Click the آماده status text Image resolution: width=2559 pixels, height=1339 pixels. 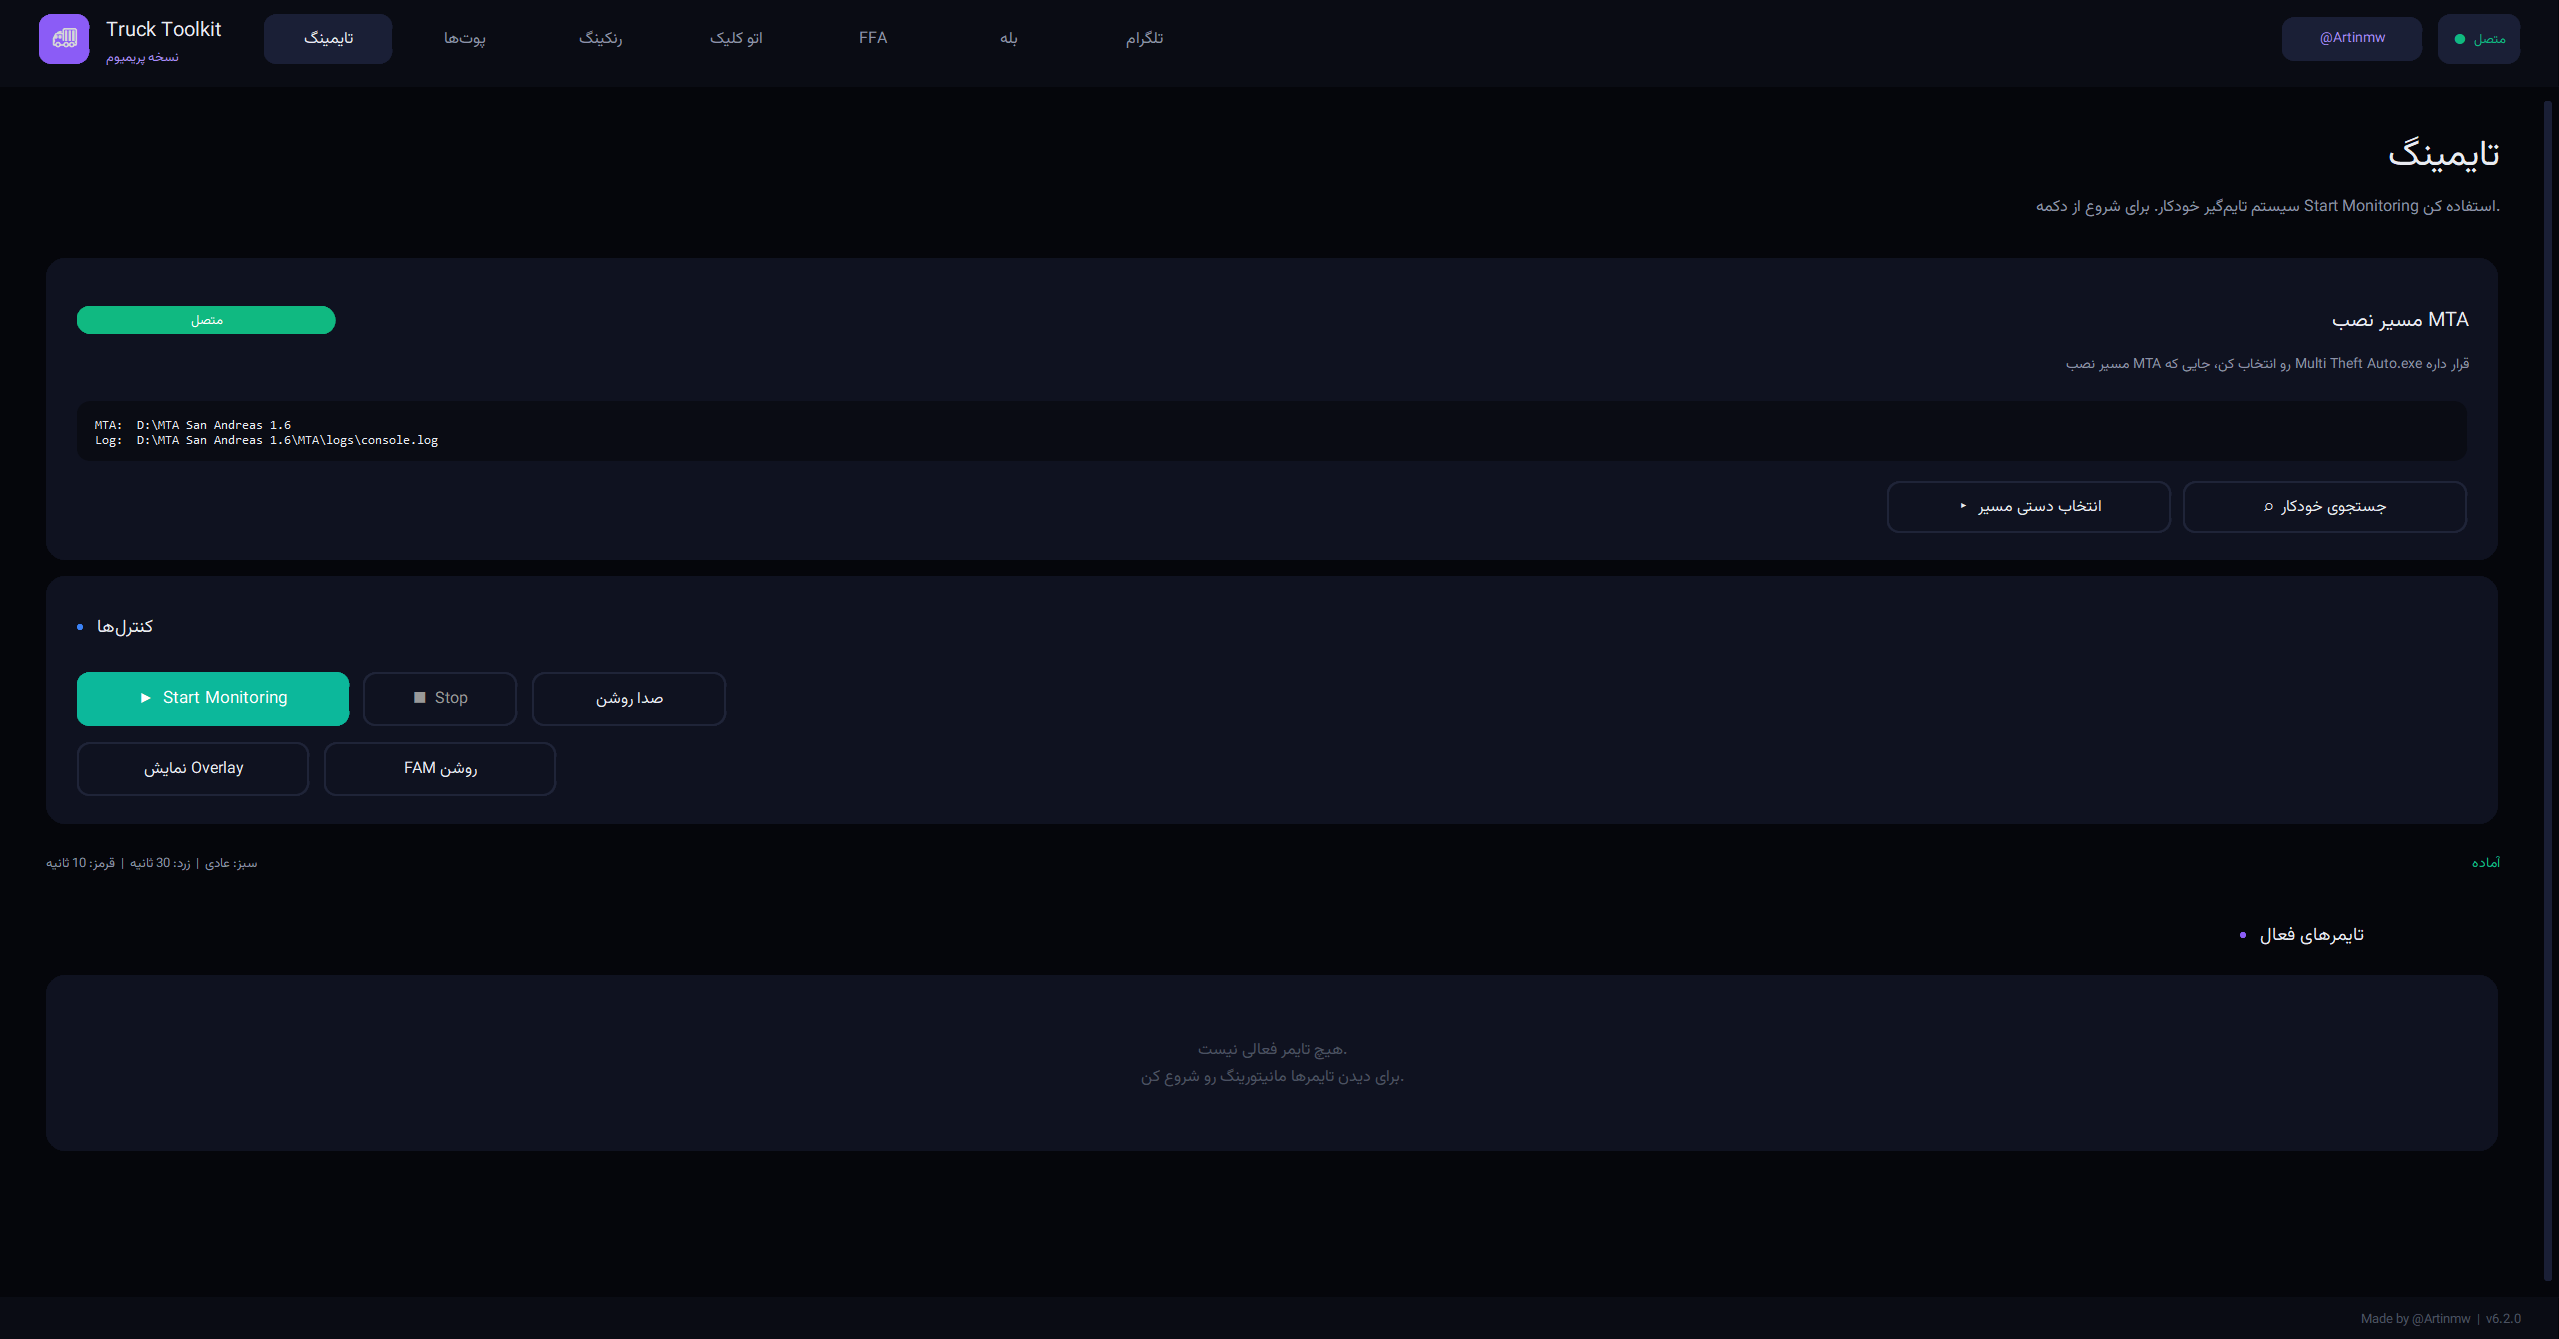(2486, 863)
